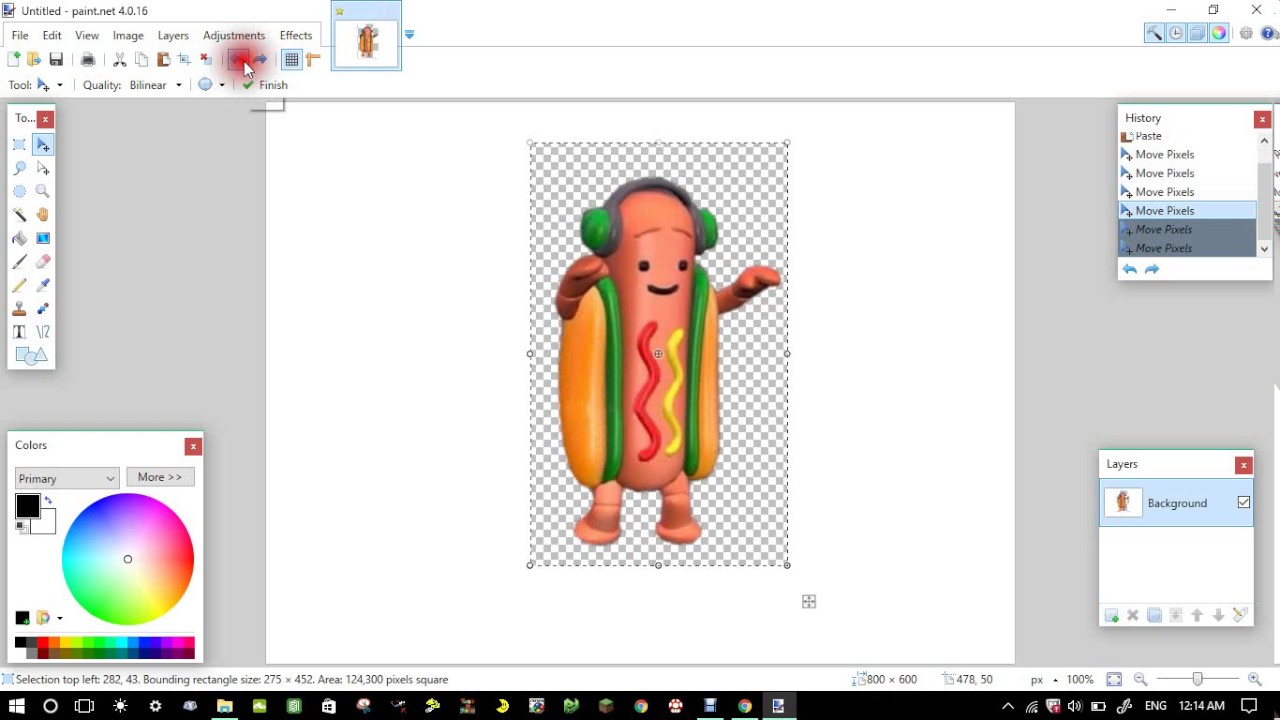Click the Print toolbar icon
Image resolution: width=1280 pixels, height=720 pixels.
coord(88,60)
